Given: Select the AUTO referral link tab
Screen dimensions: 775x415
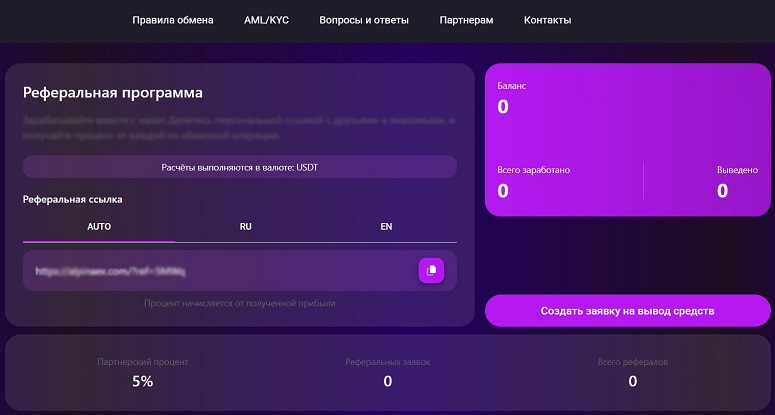Looking at the screenshot, I should (99, 227).
